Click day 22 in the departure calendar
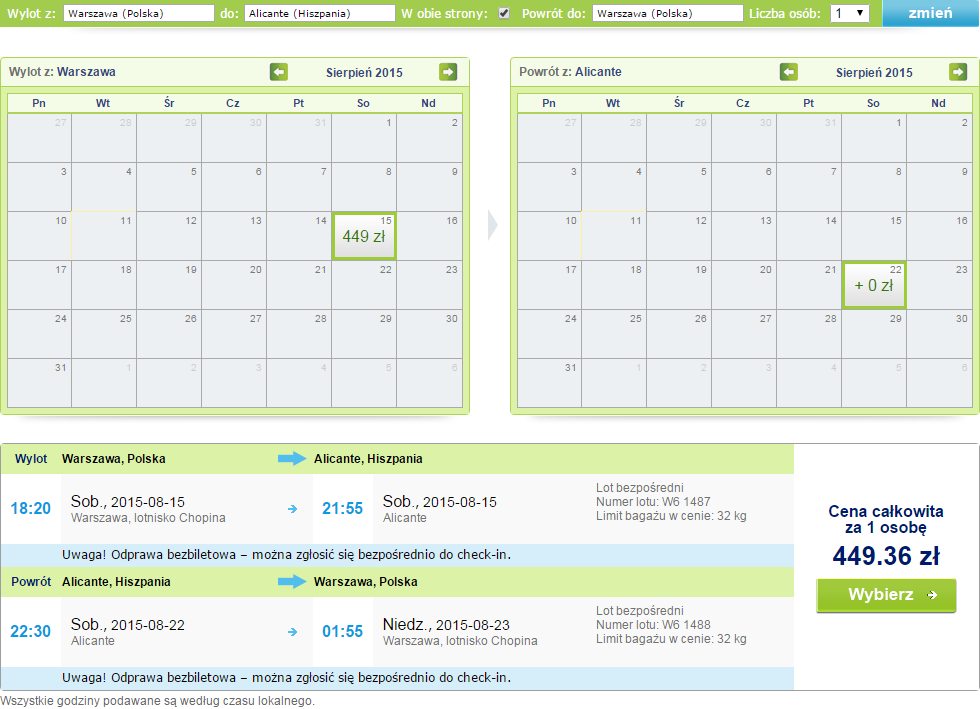 [364, 285]
